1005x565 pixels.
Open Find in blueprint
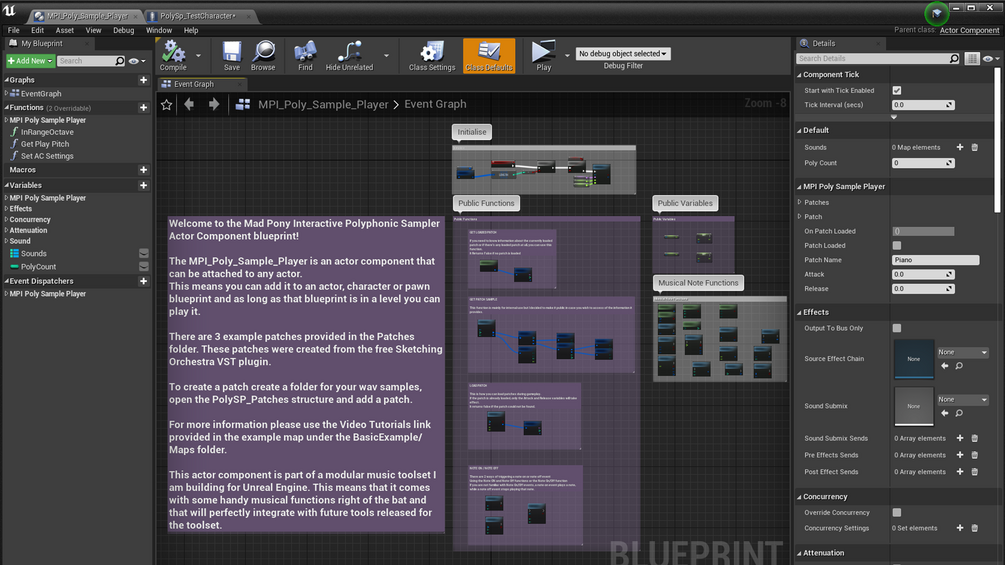(305, 55)
